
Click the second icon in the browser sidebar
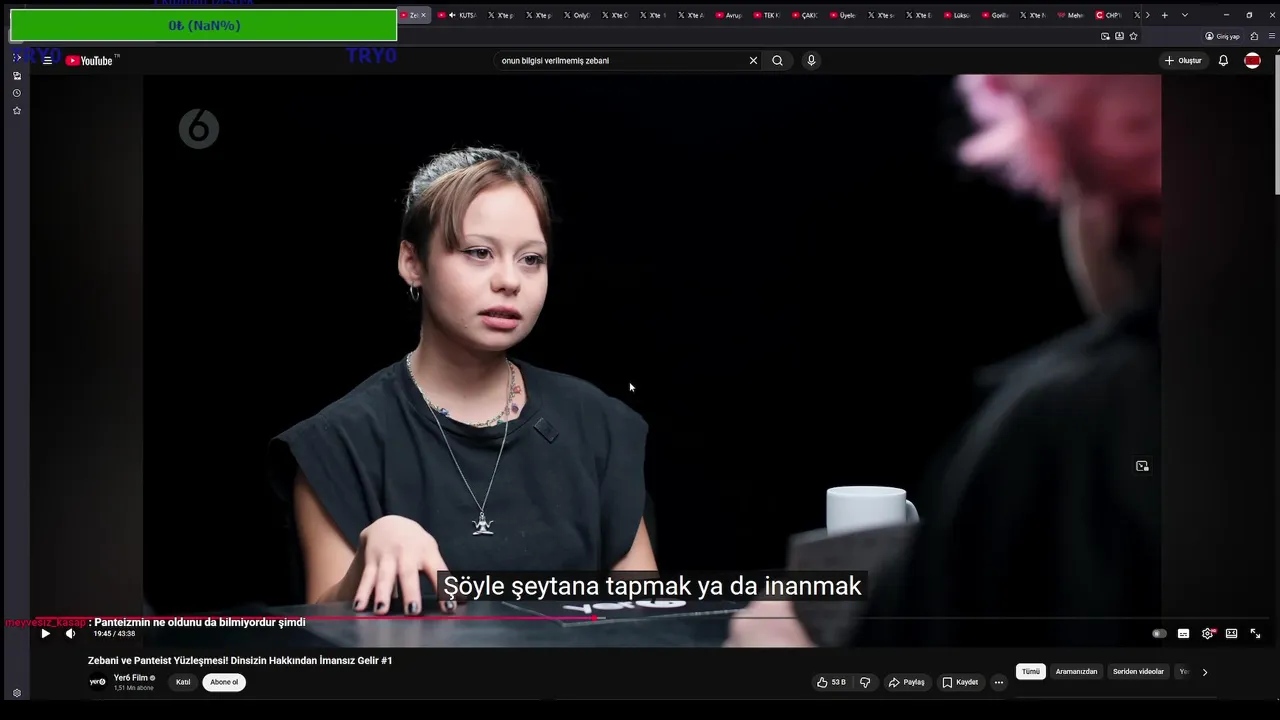(x=17, y=76)
